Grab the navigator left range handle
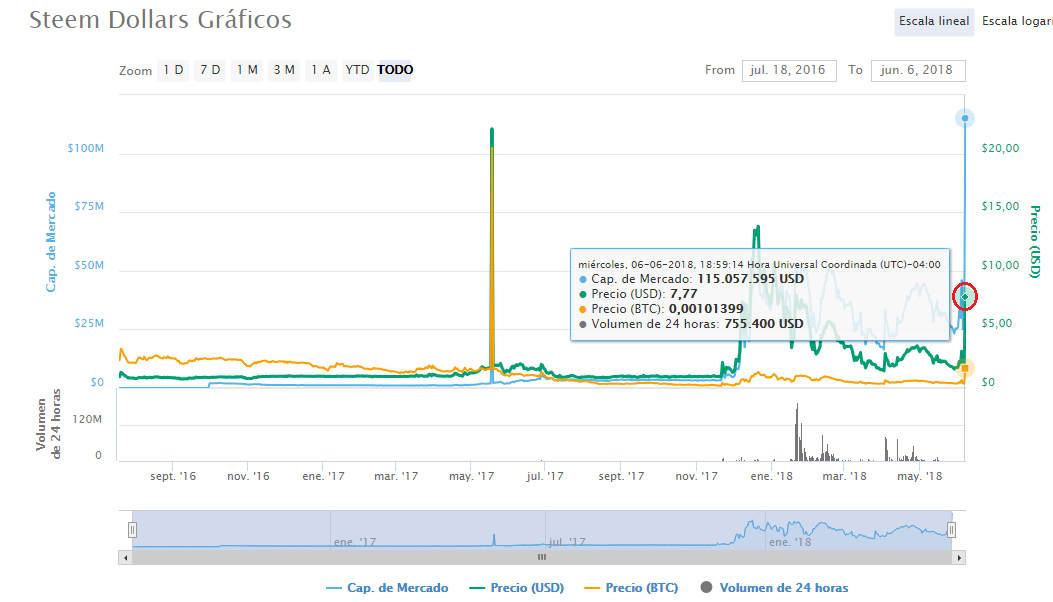The height and width of the screenshot is (602, 1053). 132,530
